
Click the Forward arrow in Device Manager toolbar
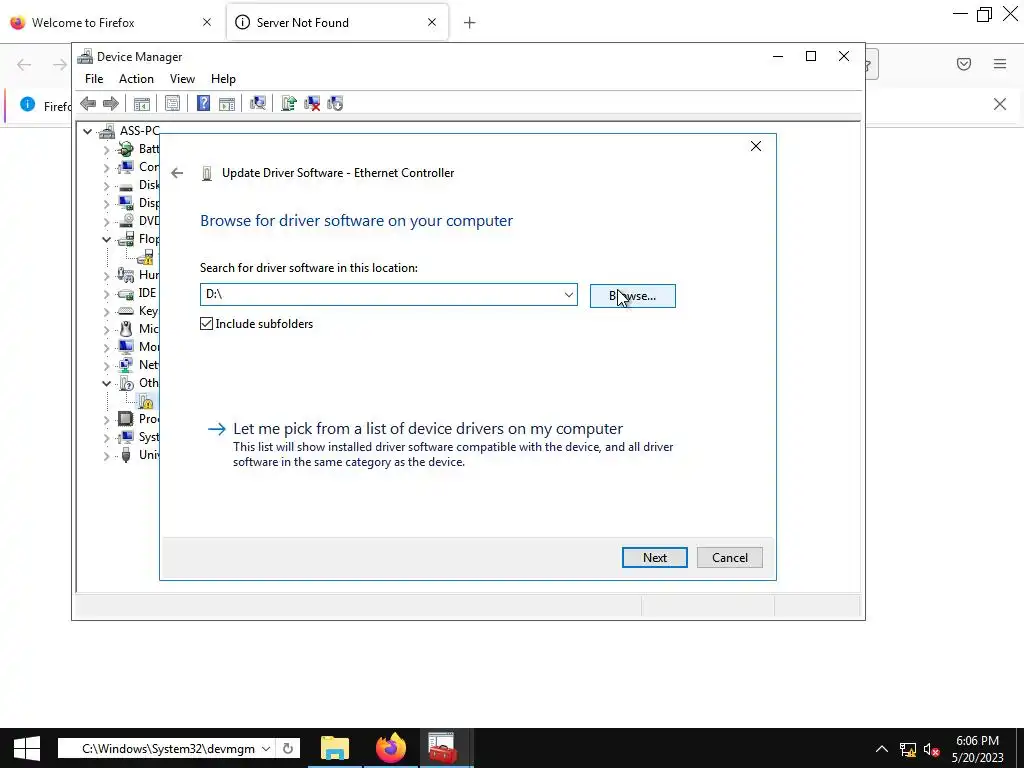pos(111,103)
